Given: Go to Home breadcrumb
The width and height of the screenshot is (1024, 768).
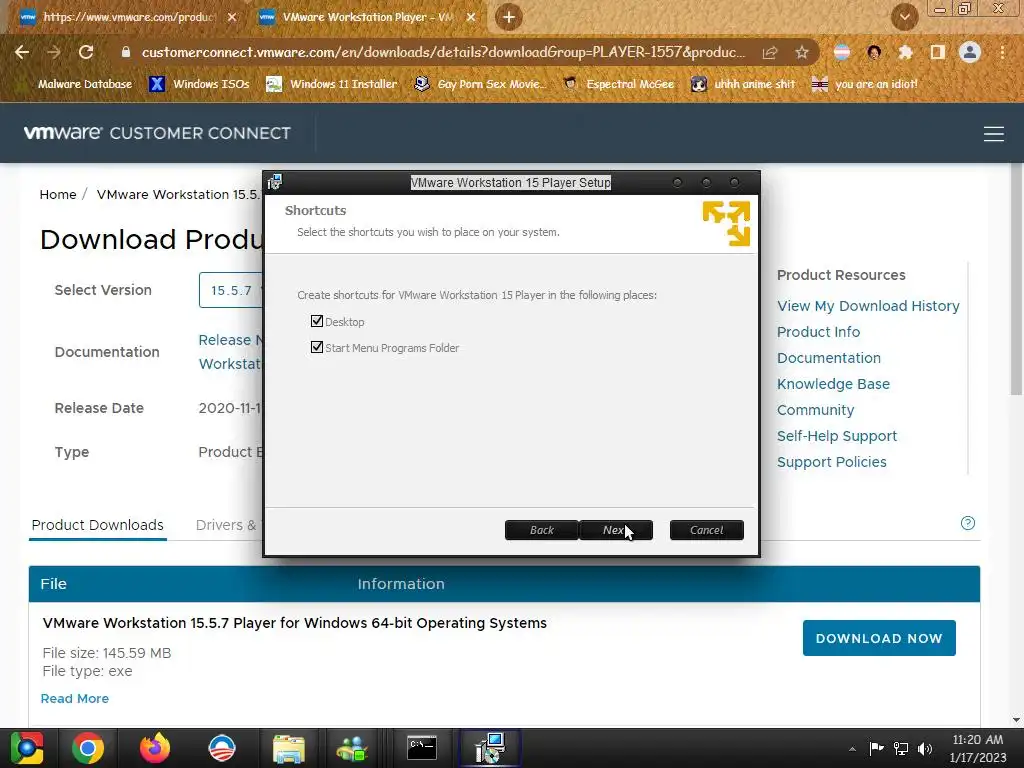Looking at the screenshot, I should pyautogui.click(x=57, y=195).
